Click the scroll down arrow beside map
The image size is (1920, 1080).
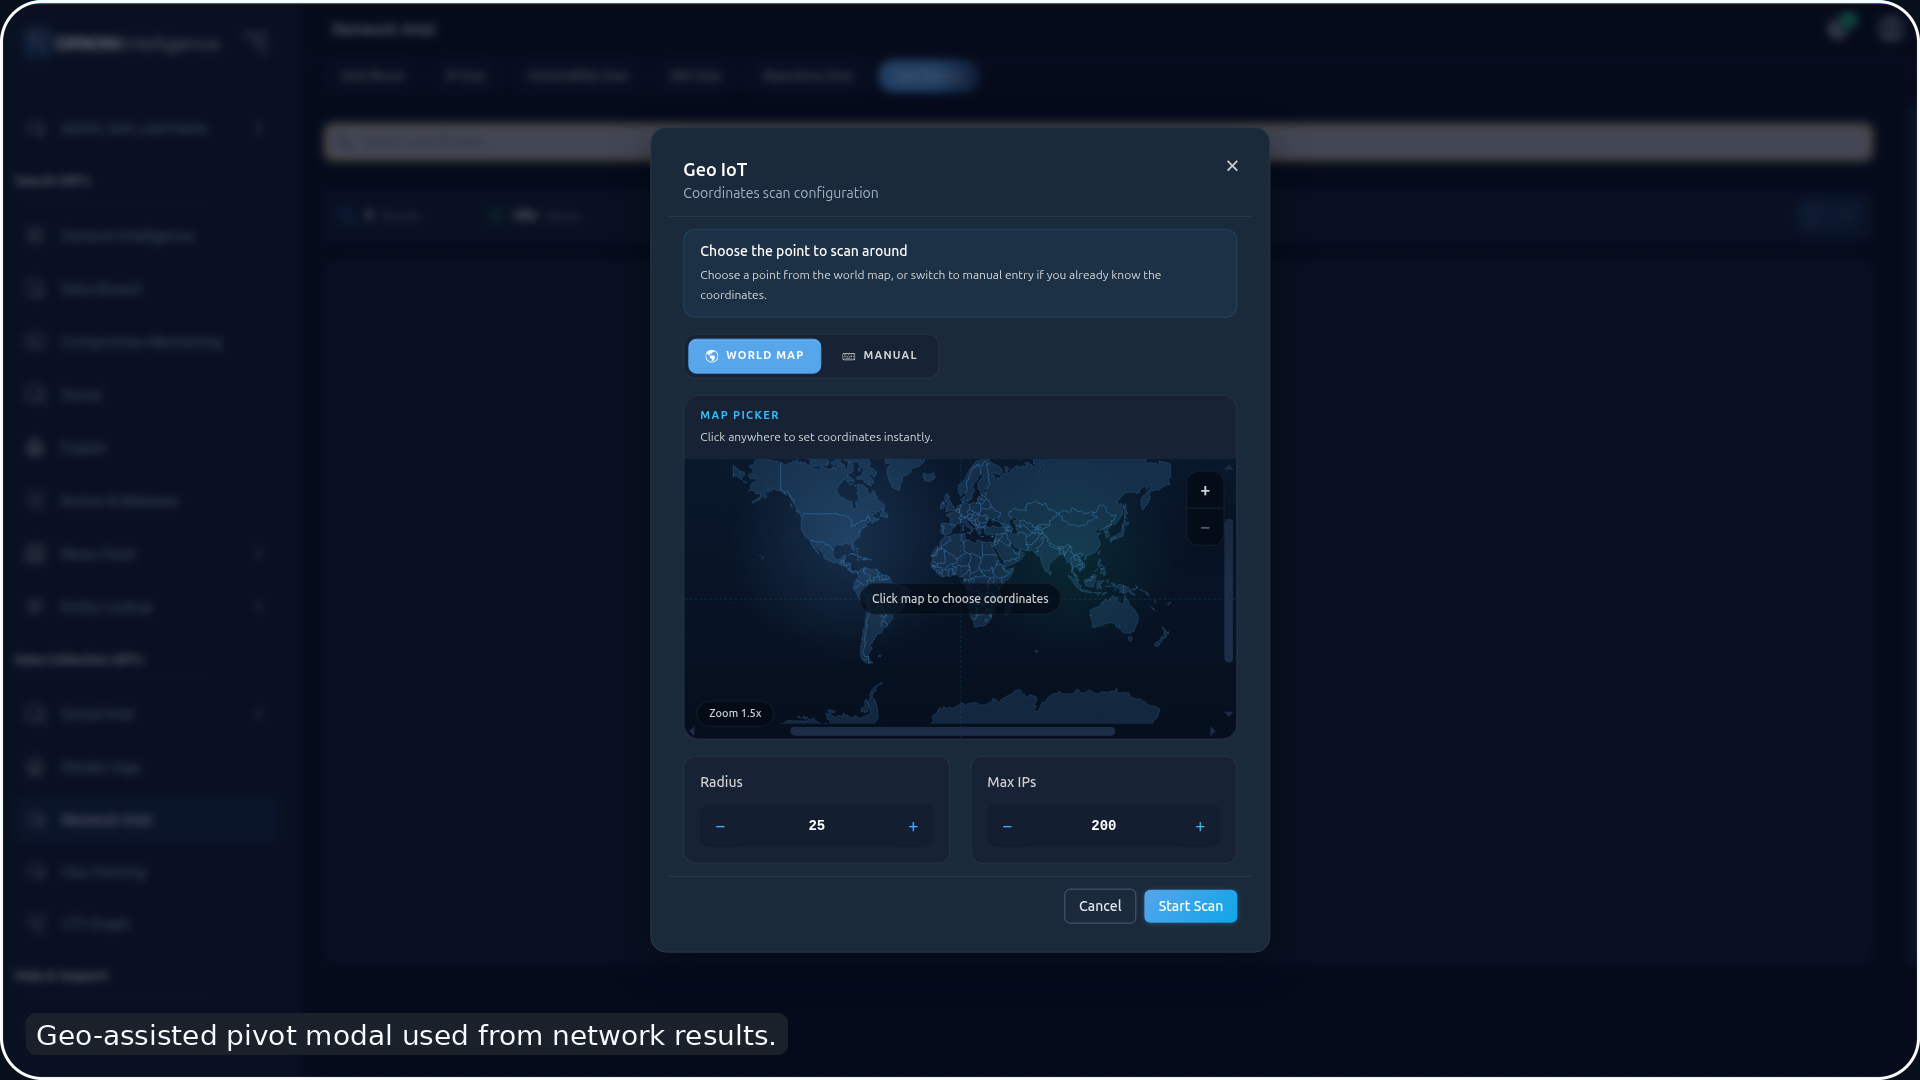tap(1228, 714)
